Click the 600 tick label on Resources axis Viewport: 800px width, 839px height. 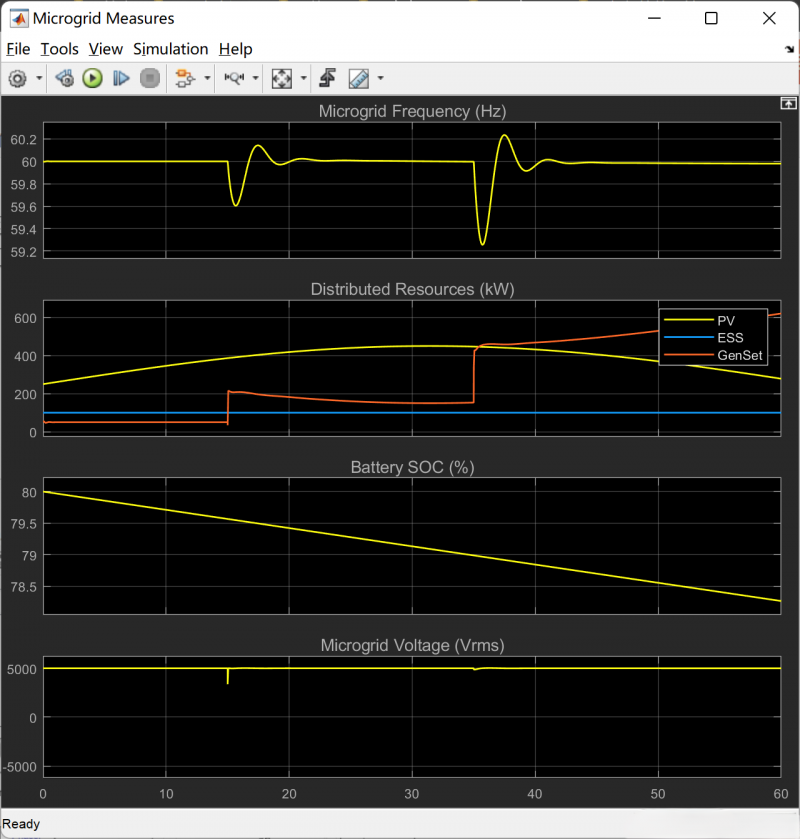(25, 318)
